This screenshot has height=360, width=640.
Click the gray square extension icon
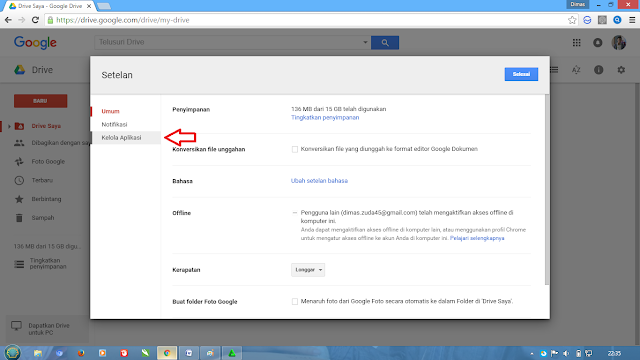[602, 20]
